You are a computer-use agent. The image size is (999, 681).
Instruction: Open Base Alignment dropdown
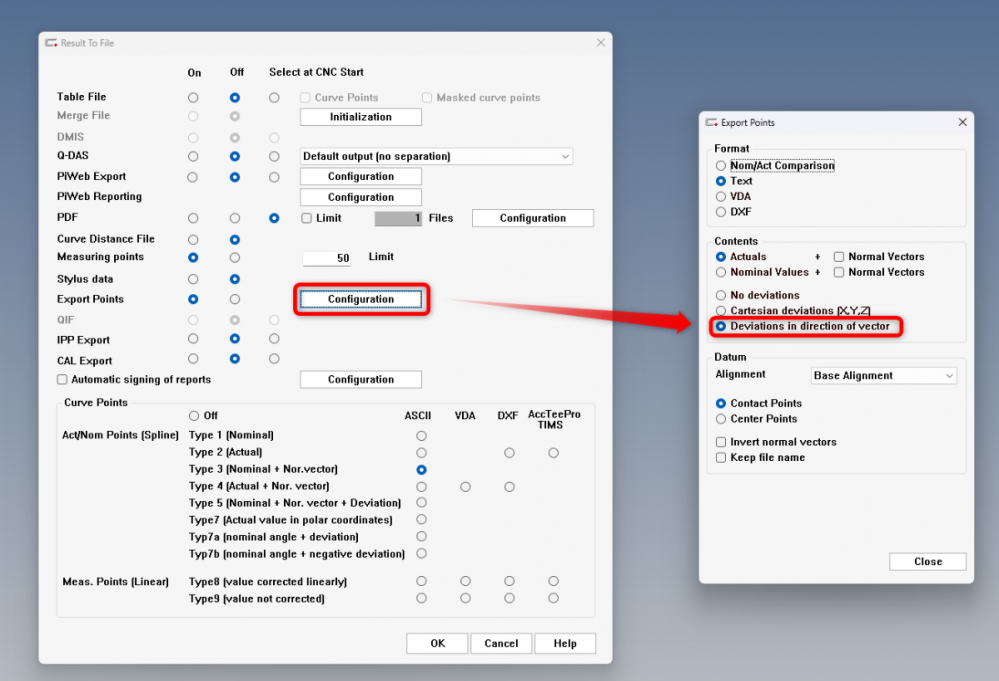tap(884, 375)
